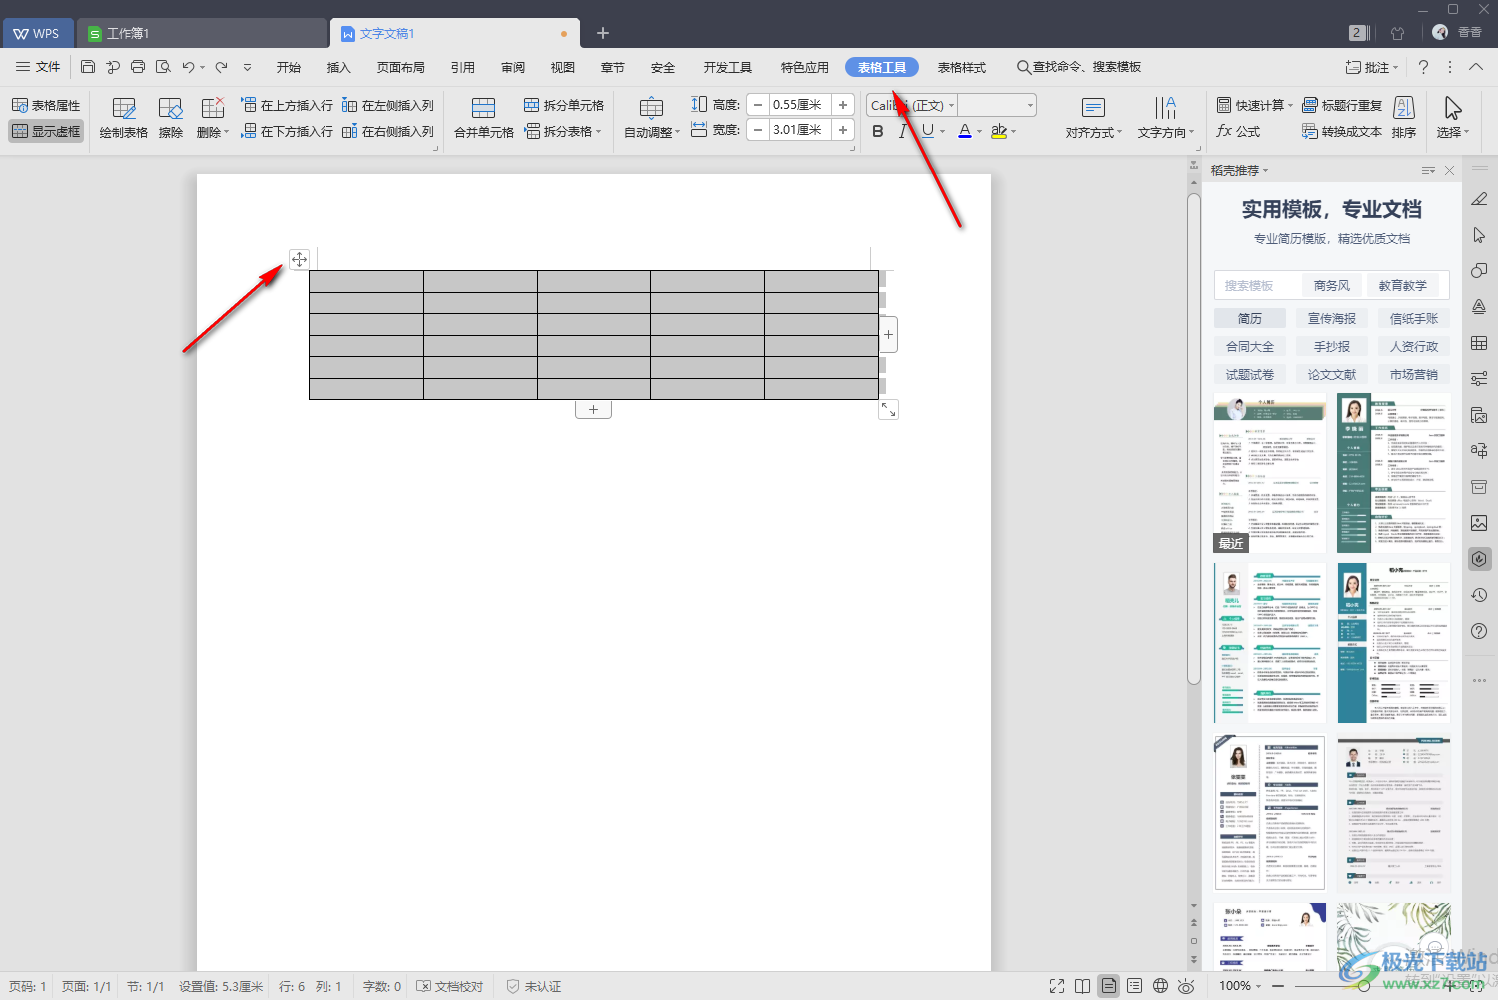The height and width of the screenshot is (1000, 1498).
Task: Open the picture icon in right sidebar
Action: tap(1479, 523)
